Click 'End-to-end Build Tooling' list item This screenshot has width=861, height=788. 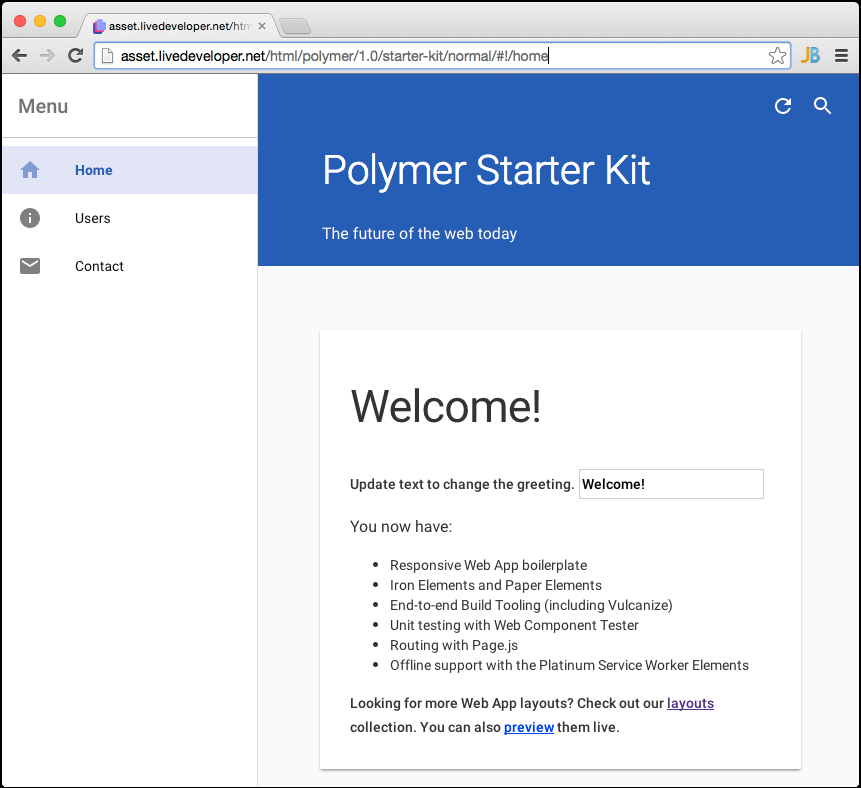531,605
